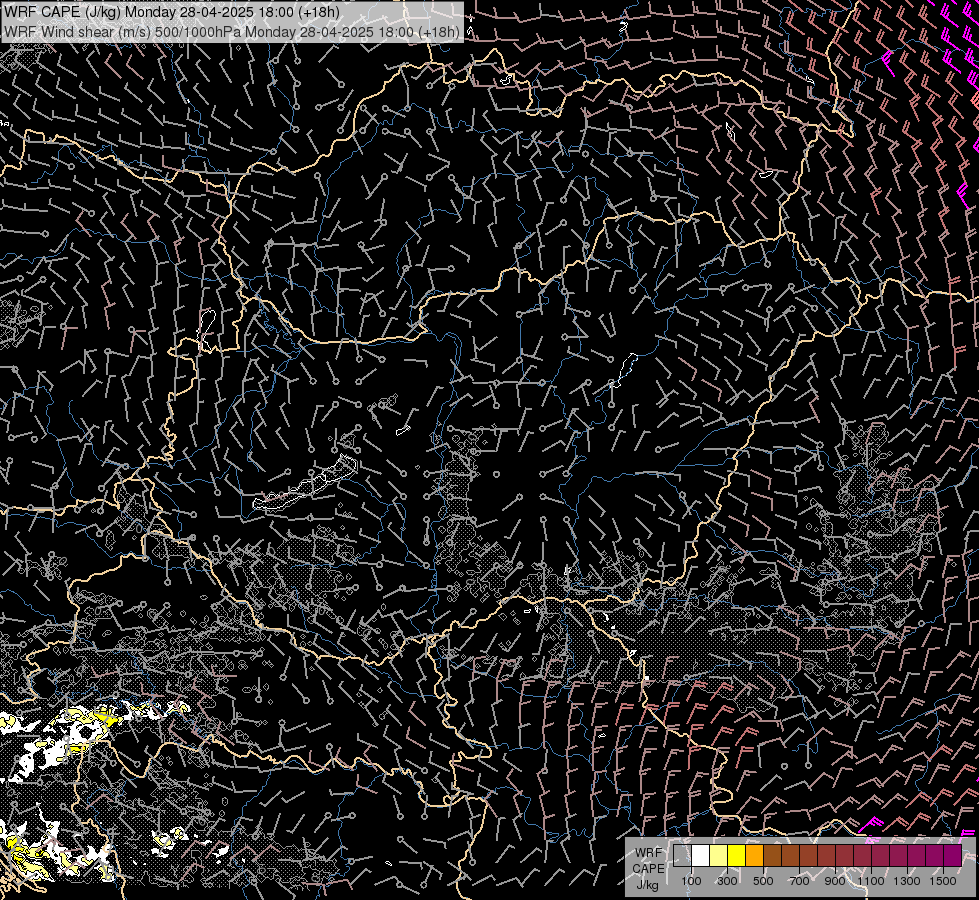Click the legend label 1500

(x=943, y=881)
